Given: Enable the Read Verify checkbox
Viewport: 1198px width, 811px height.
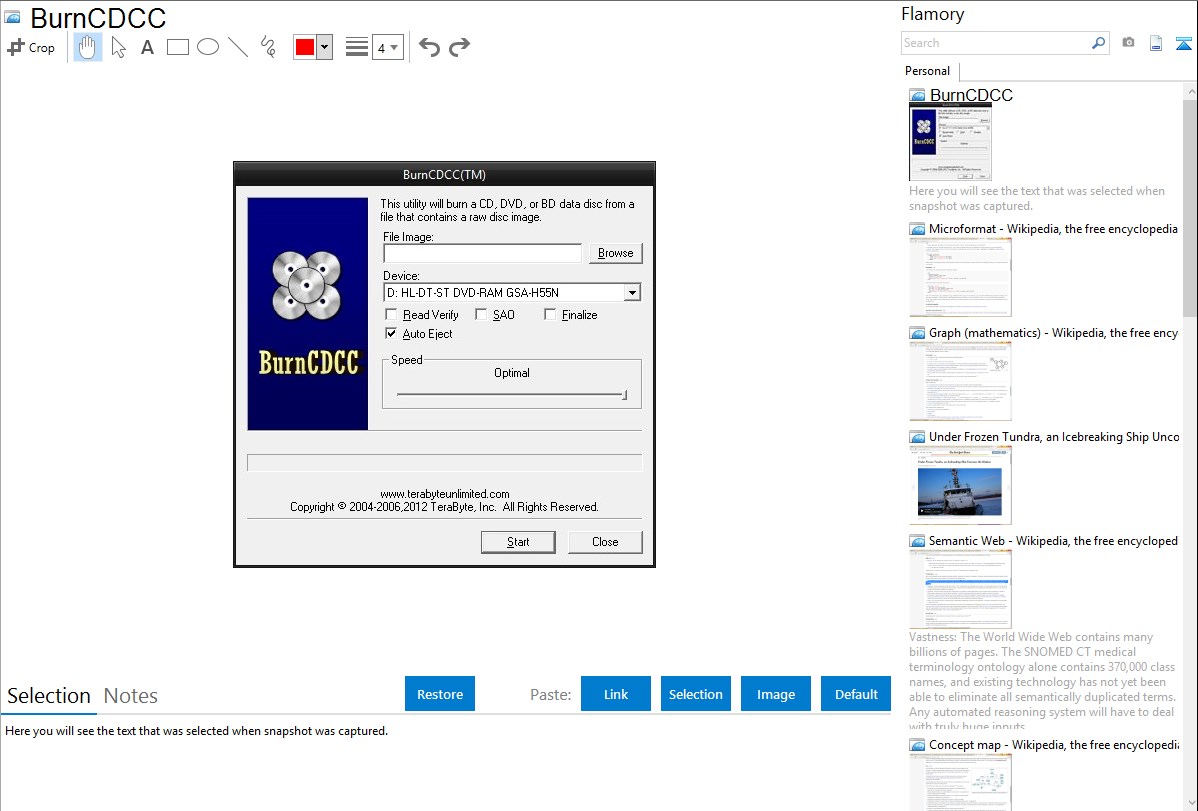Looking at the screenshot, I should tap(391, 315).
